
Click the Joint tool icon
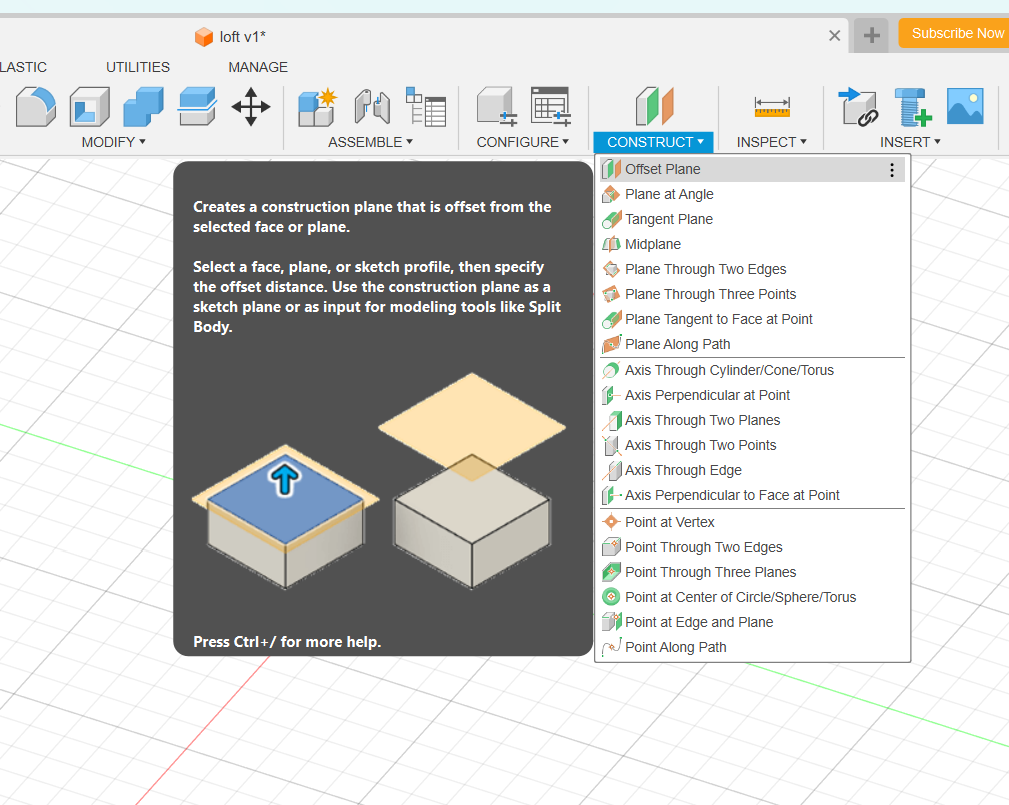[x=372, y=107]
